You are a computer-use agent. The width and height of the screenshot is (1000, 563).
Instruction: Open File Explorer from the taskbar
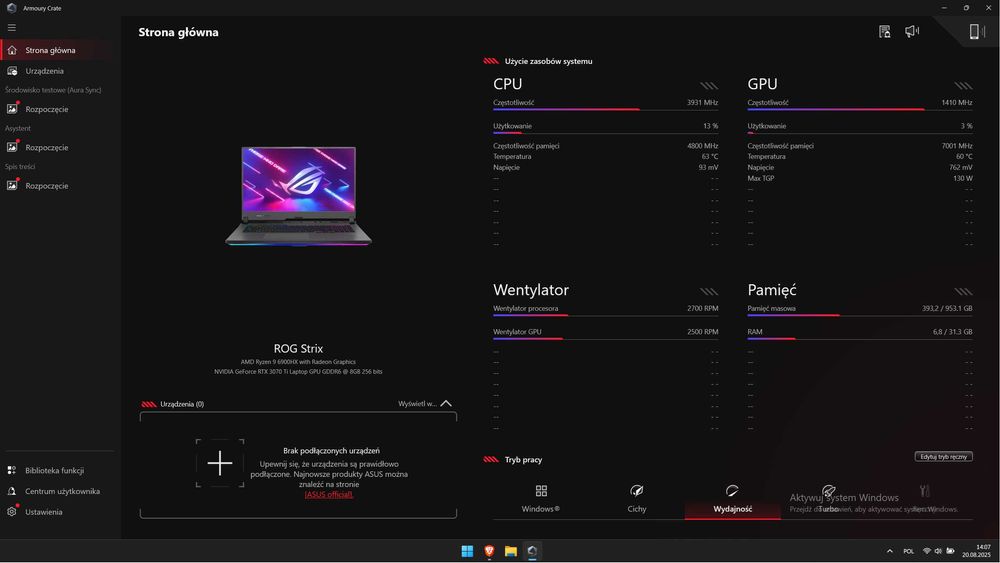511,552
